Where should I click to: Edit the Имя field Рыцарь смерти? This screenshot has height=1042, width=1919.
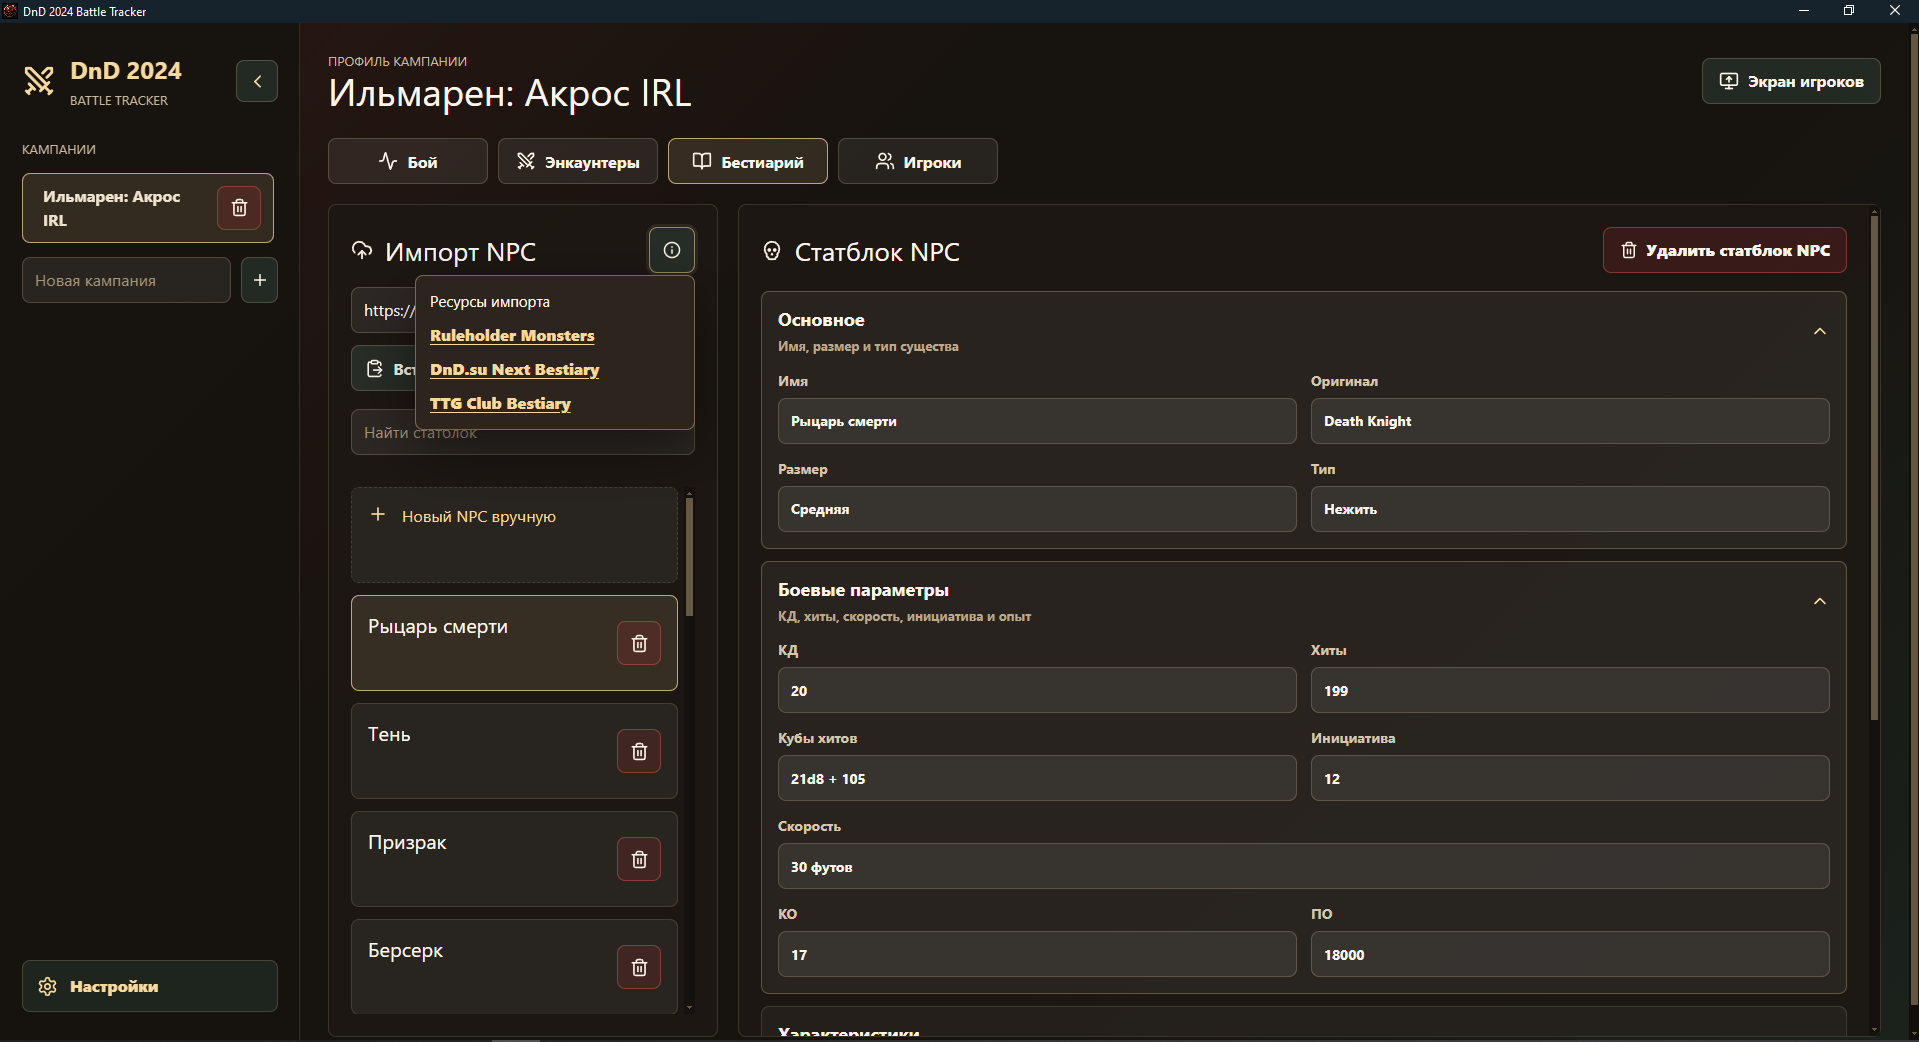[1037, 421]
